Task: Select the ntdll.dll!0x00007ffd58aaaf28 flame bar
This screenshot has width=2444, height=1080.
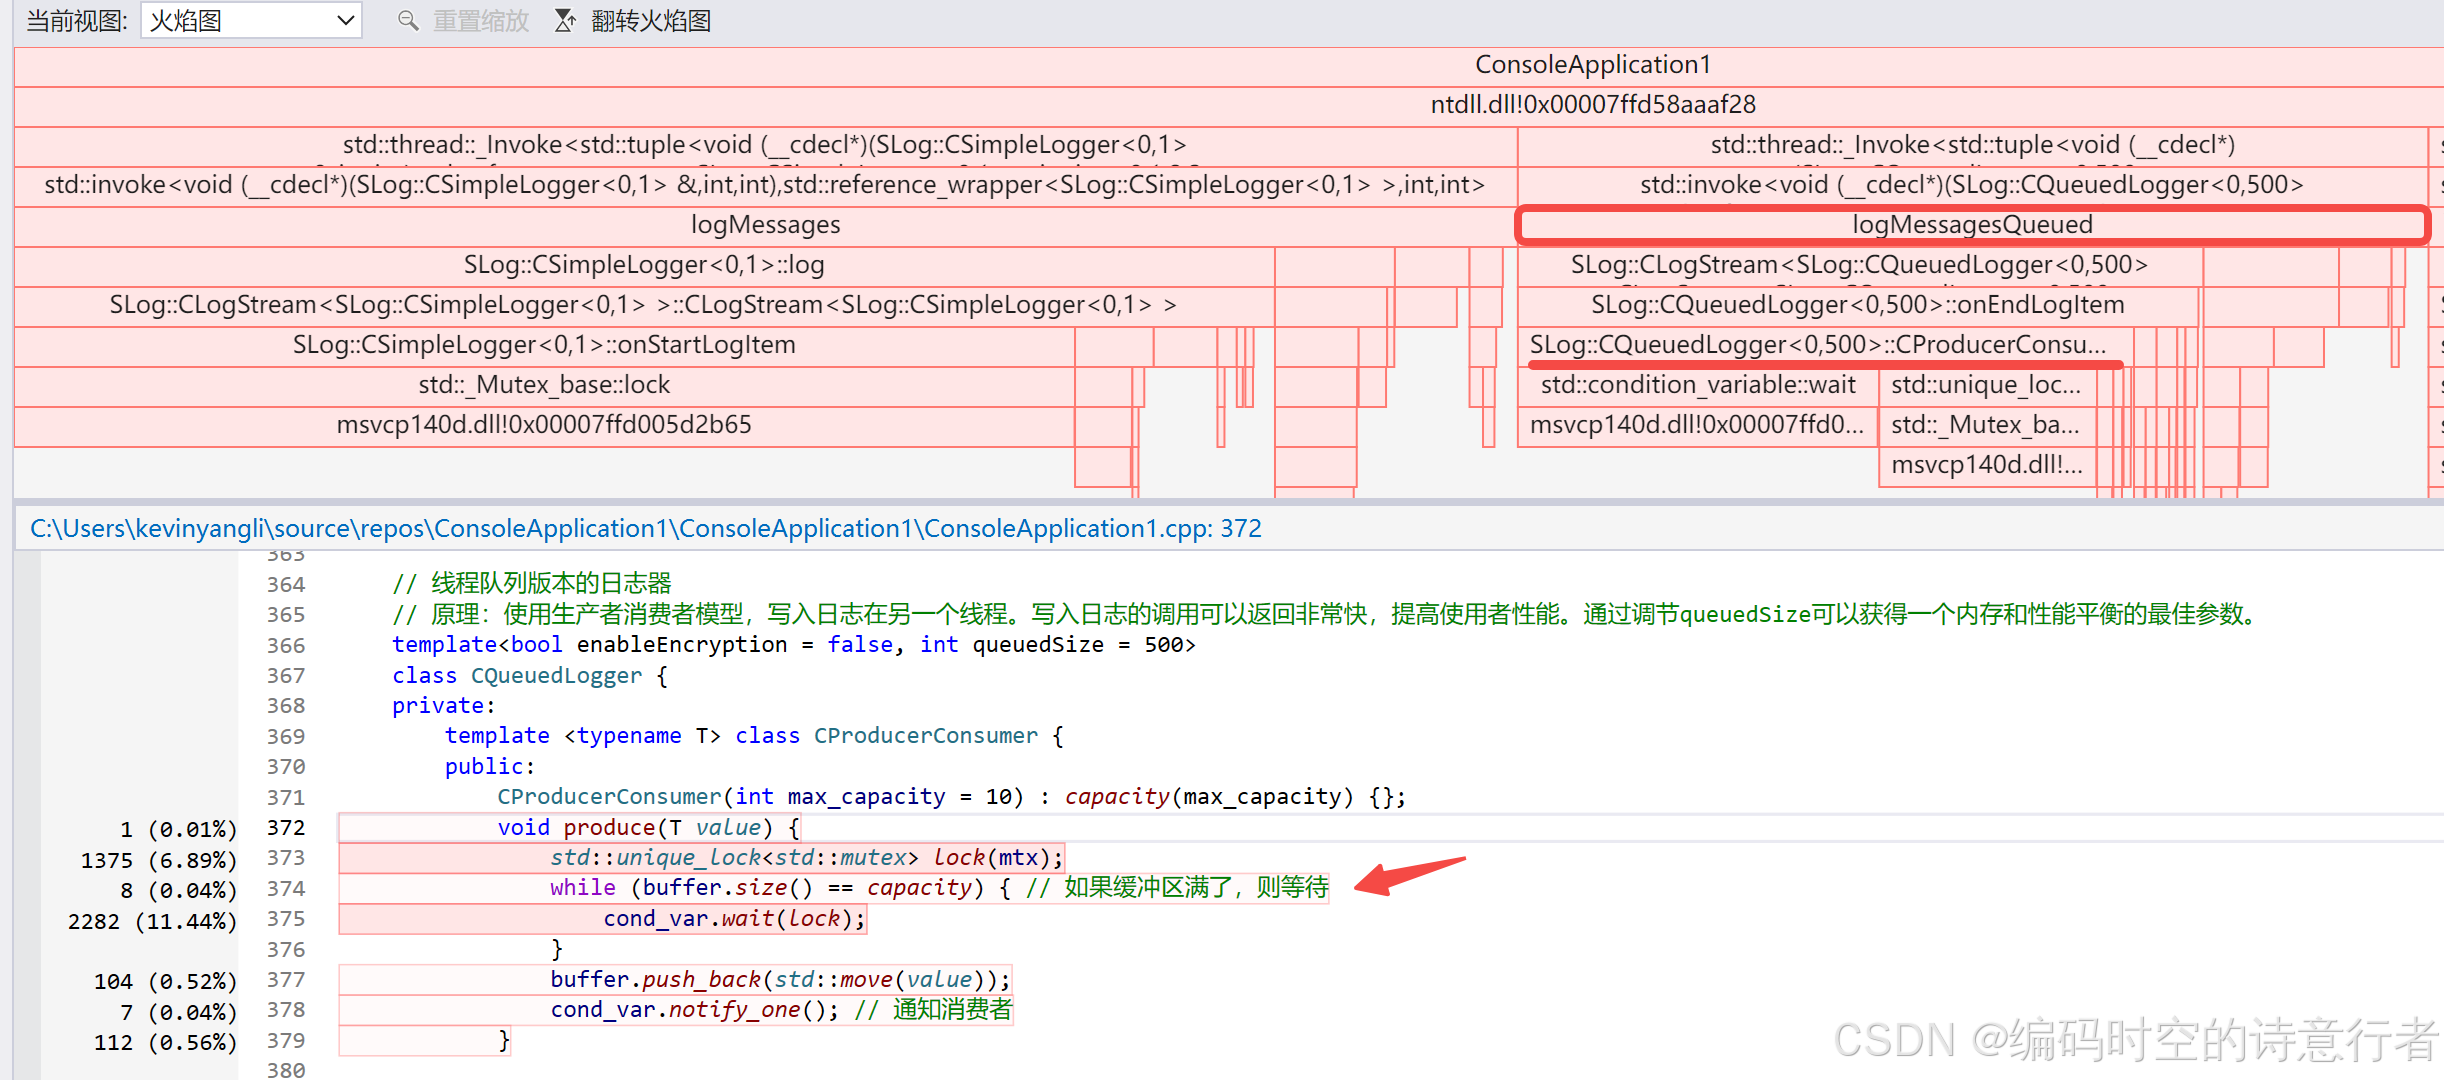Action: tap(1592, 105)
